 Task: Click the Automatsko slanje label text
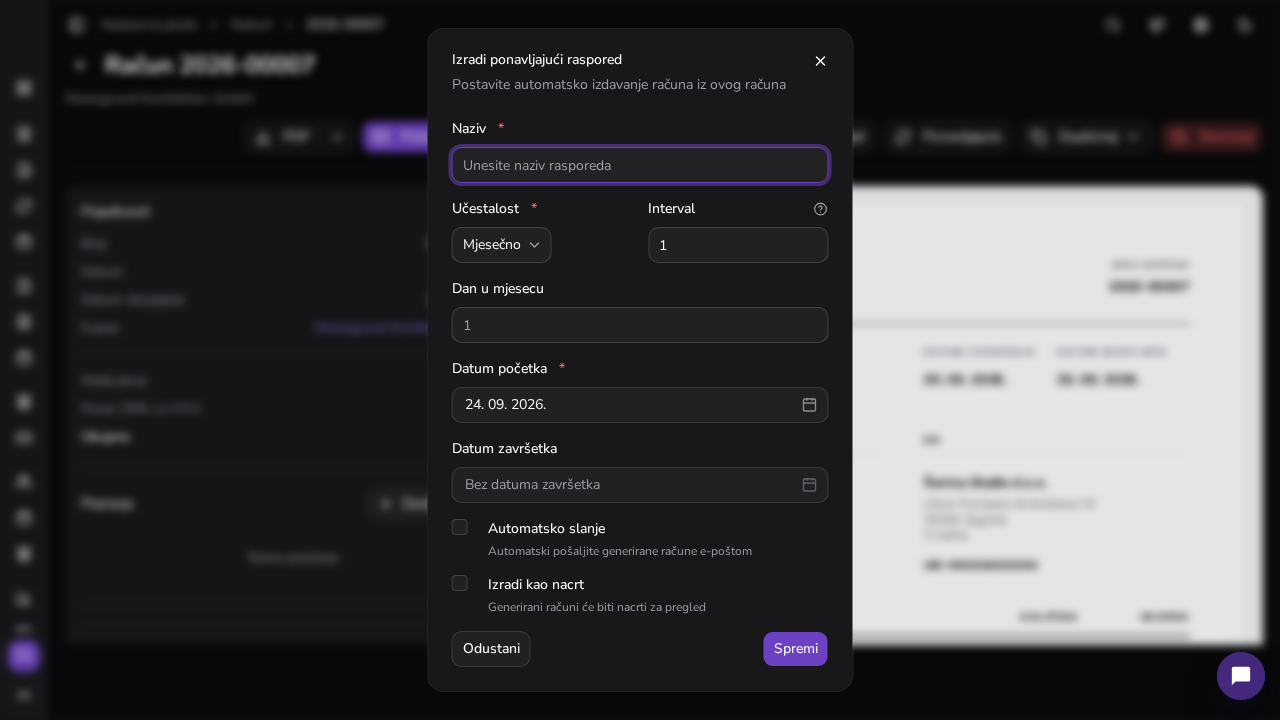click(546, 529)
